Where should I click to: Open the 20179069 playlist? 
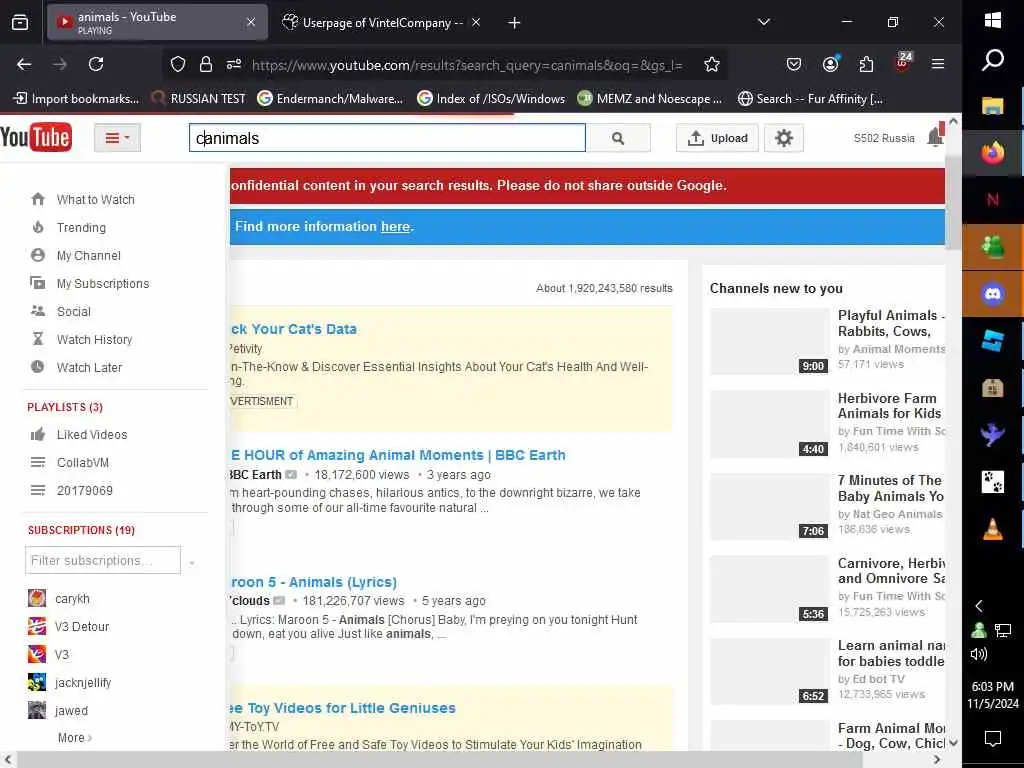(x=84, y=490)
